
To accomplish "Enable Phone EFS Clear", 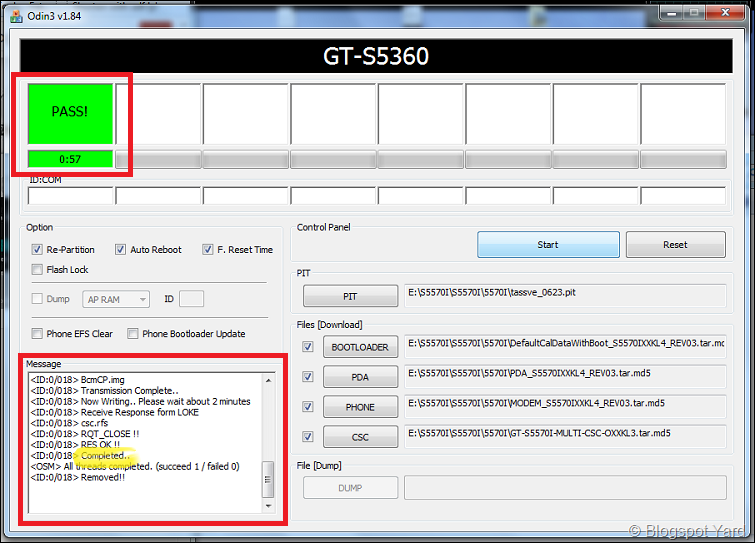I will (x=37, y=333).
